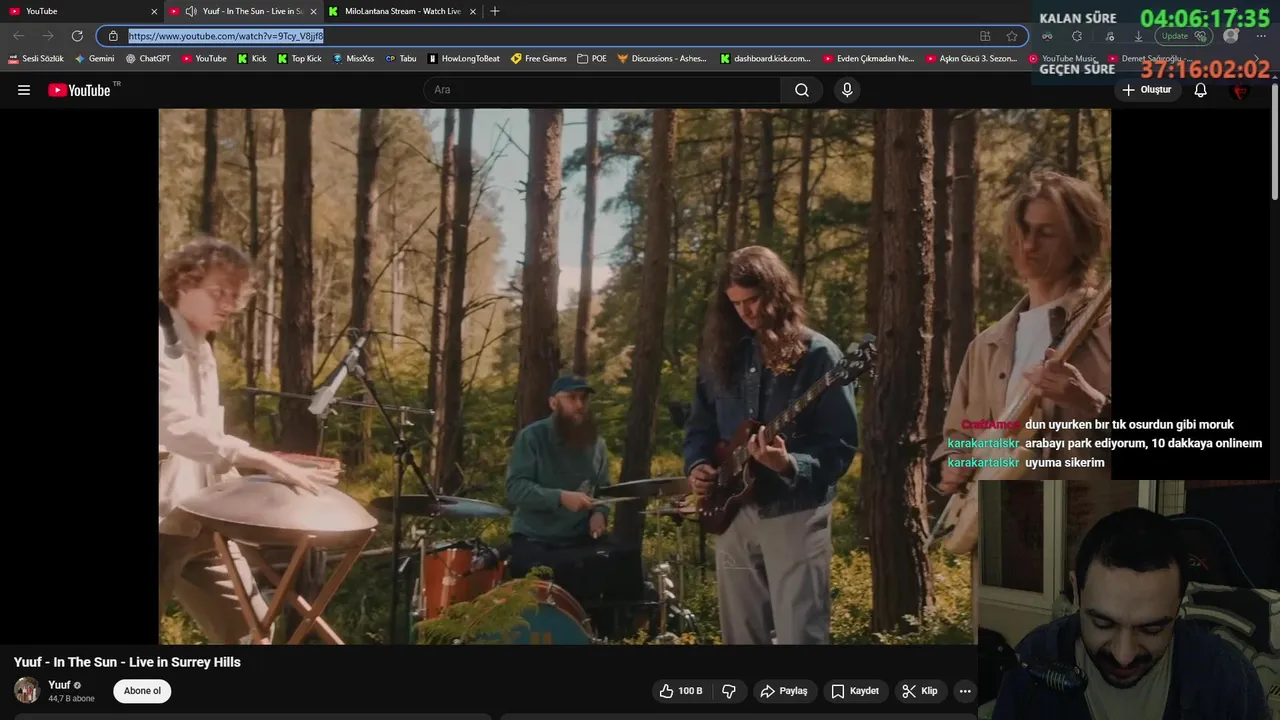The height and width of the screenshot is (720, 1280).
Task: Go to YouTube home via the logo
Action: coord(79,90)
